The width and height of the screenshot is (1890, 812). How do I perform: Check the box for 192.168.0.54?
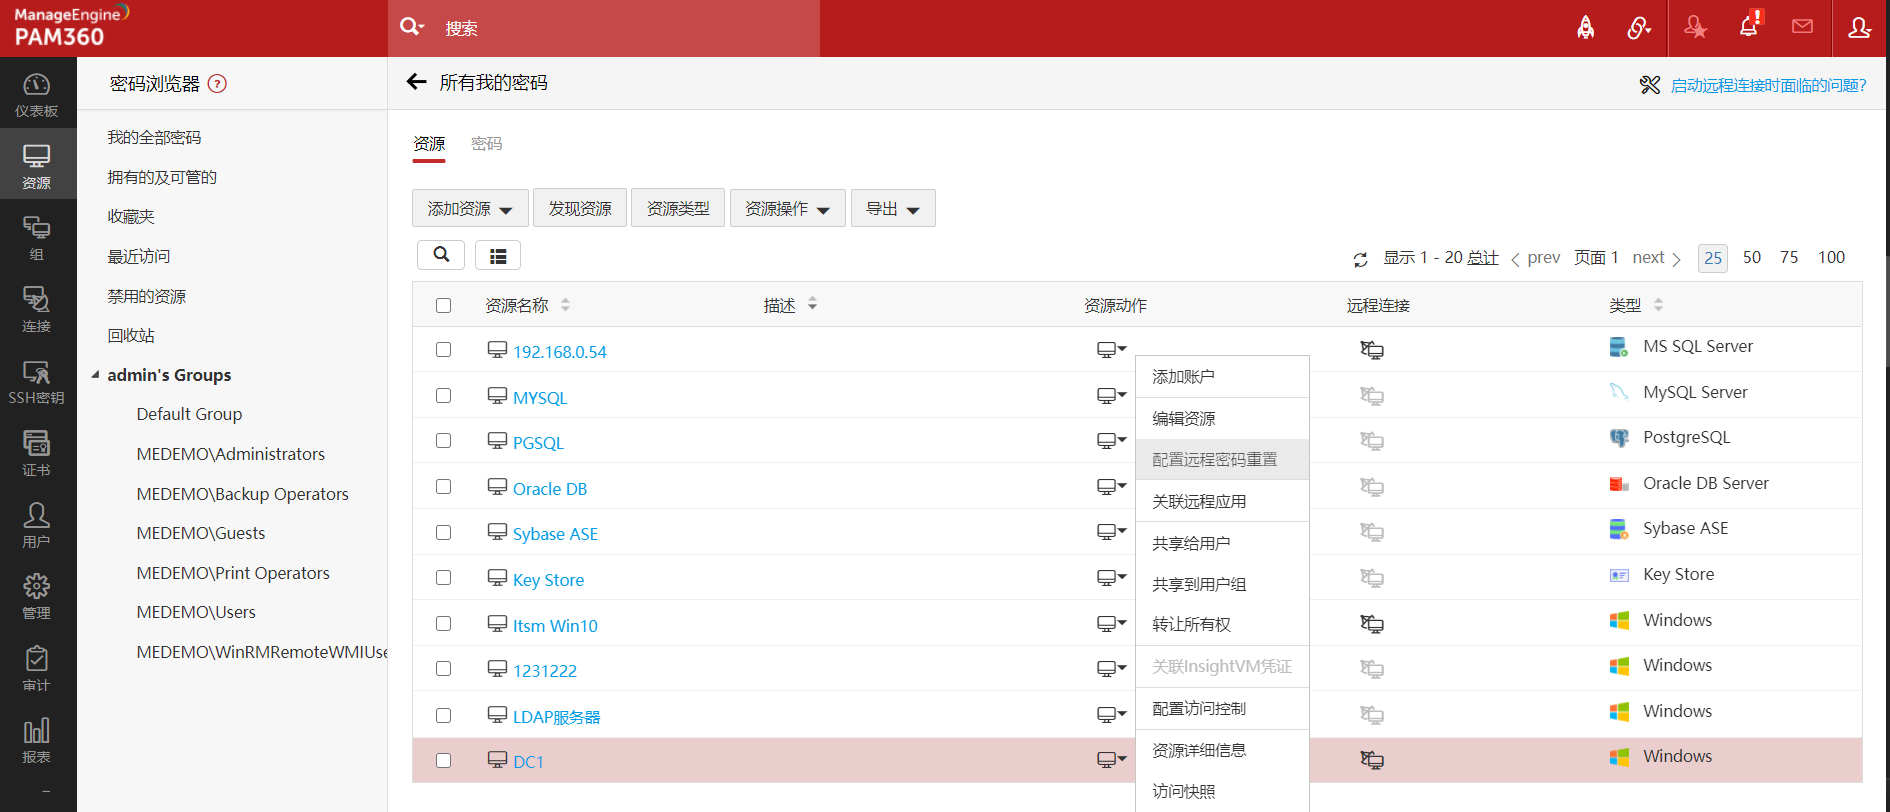pyautogui.click(x=444, y=350)
